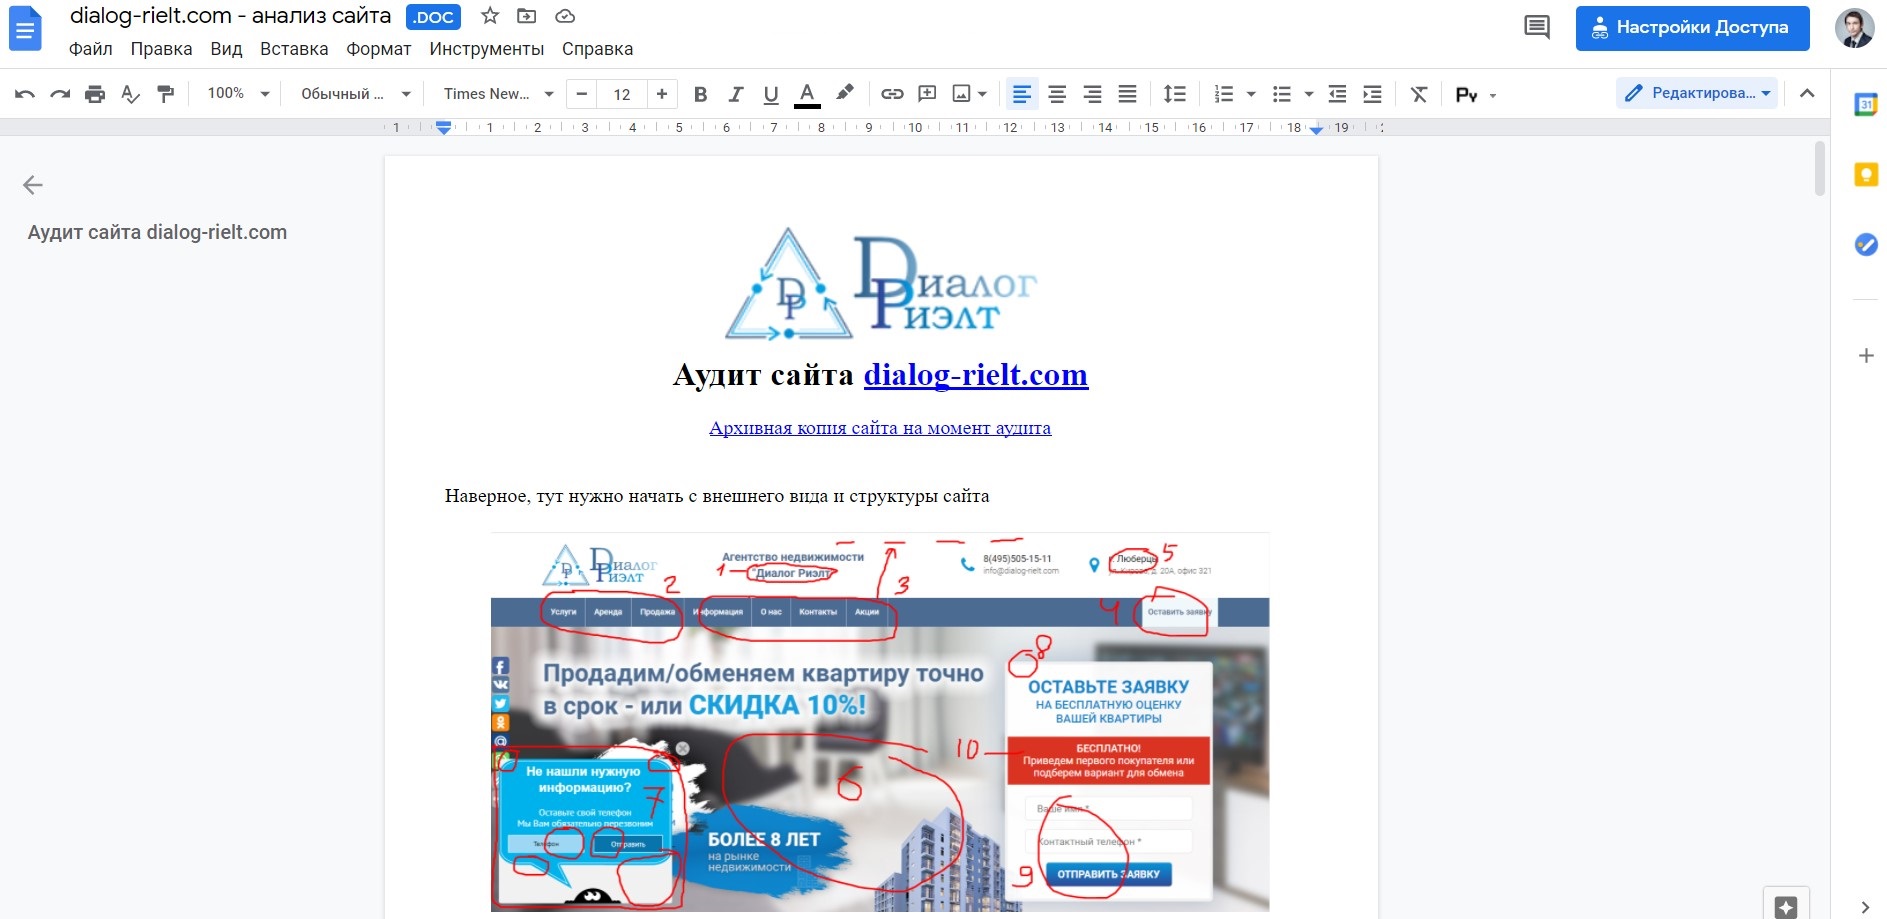Viewport: 1887px width, 919px height.
Task: Hide the menus with the up chevron
Action: click(x=1807, y=93)
